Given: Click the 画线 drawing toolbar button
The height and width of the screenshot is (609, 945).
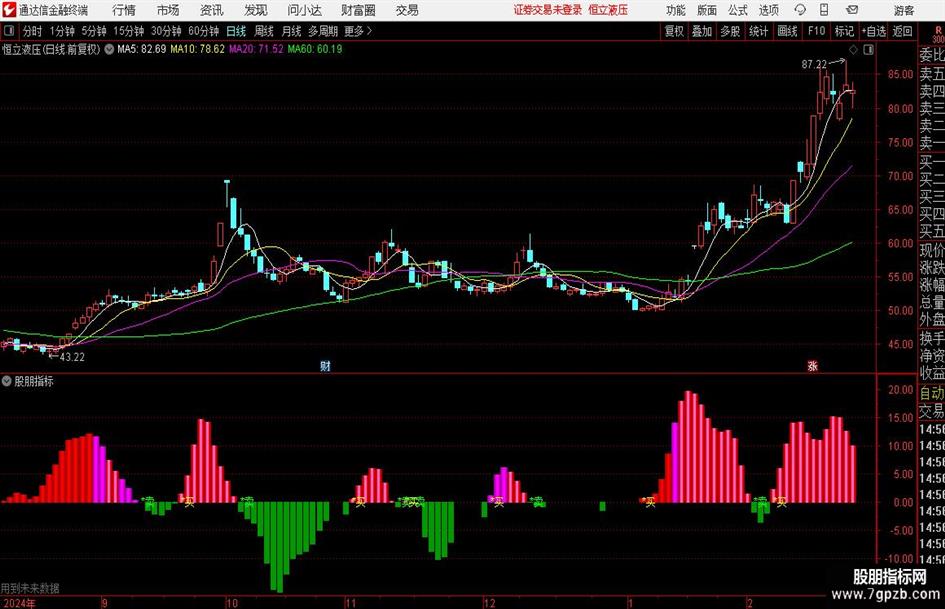Looking at the screenshot, I should coord(787,31).
